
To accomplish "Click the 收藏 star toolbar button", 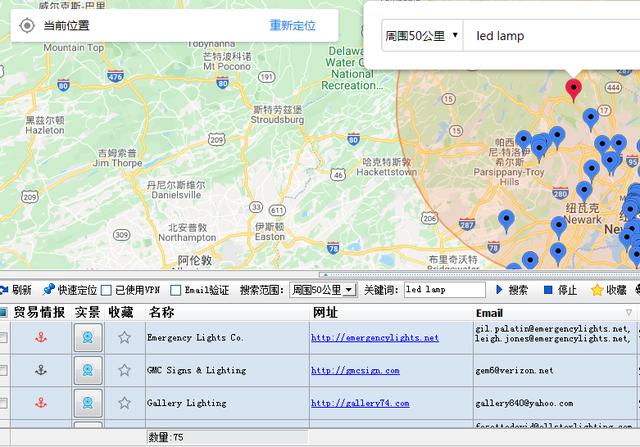I will click(x=609, y=290).
